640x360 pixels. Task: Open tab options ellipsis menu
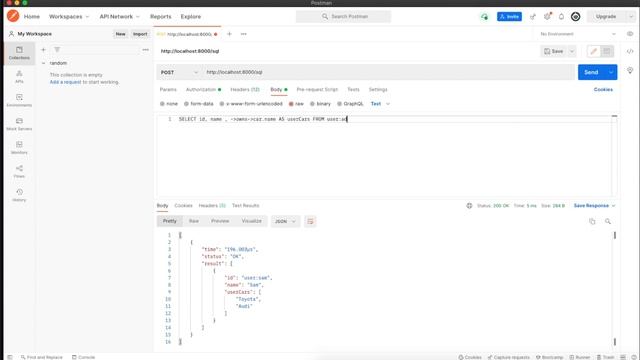coord(244,34)
